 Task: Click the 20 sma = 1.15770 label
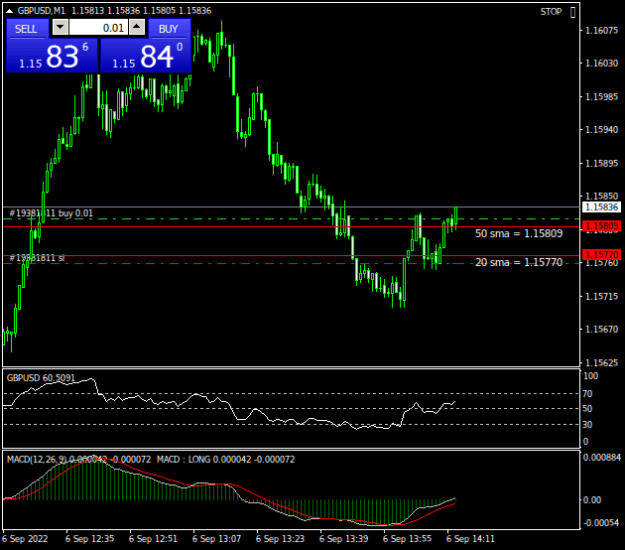pos(519,262)
